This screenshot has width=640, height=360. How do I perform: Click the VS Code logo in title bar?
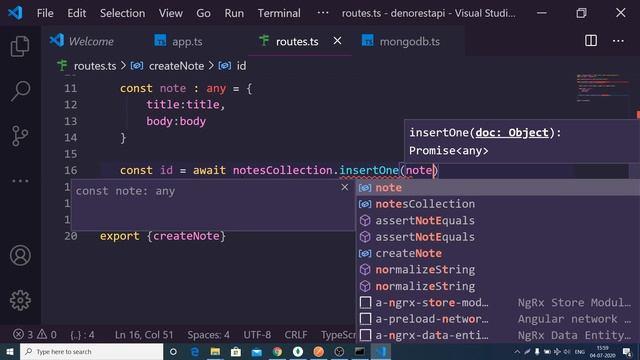[x=15, y=13]
